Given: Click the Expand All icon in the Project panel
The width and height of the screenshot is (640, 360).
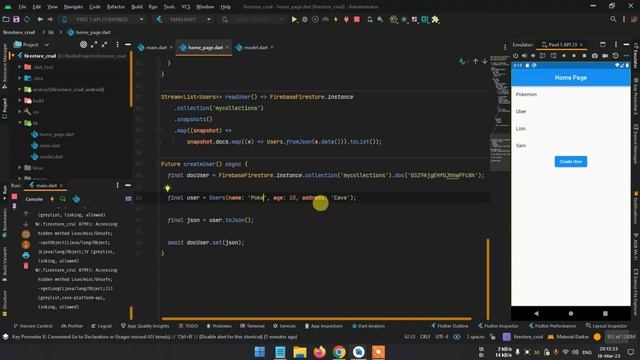Looking at the screenshot, I should point(94,44).
